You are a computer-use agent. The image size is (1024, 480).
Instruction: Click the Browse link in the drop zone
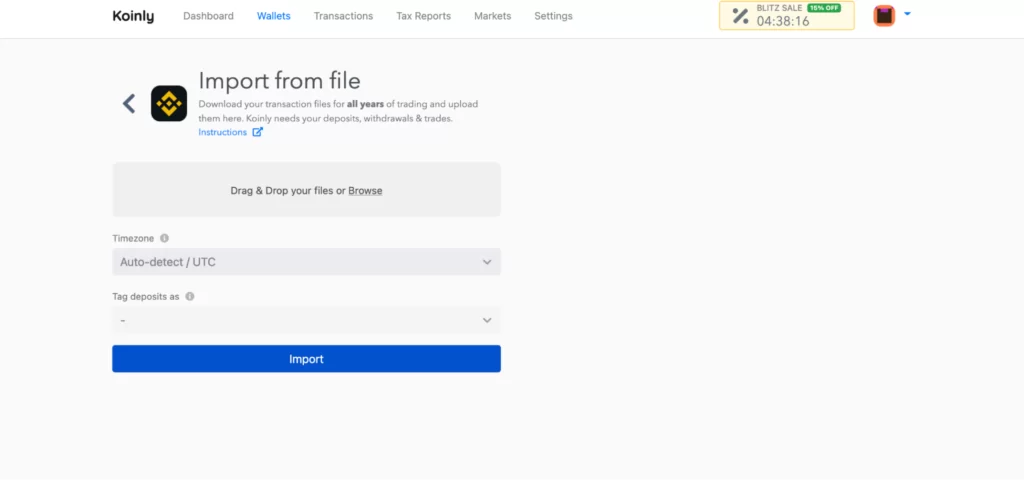click(365, 191)
